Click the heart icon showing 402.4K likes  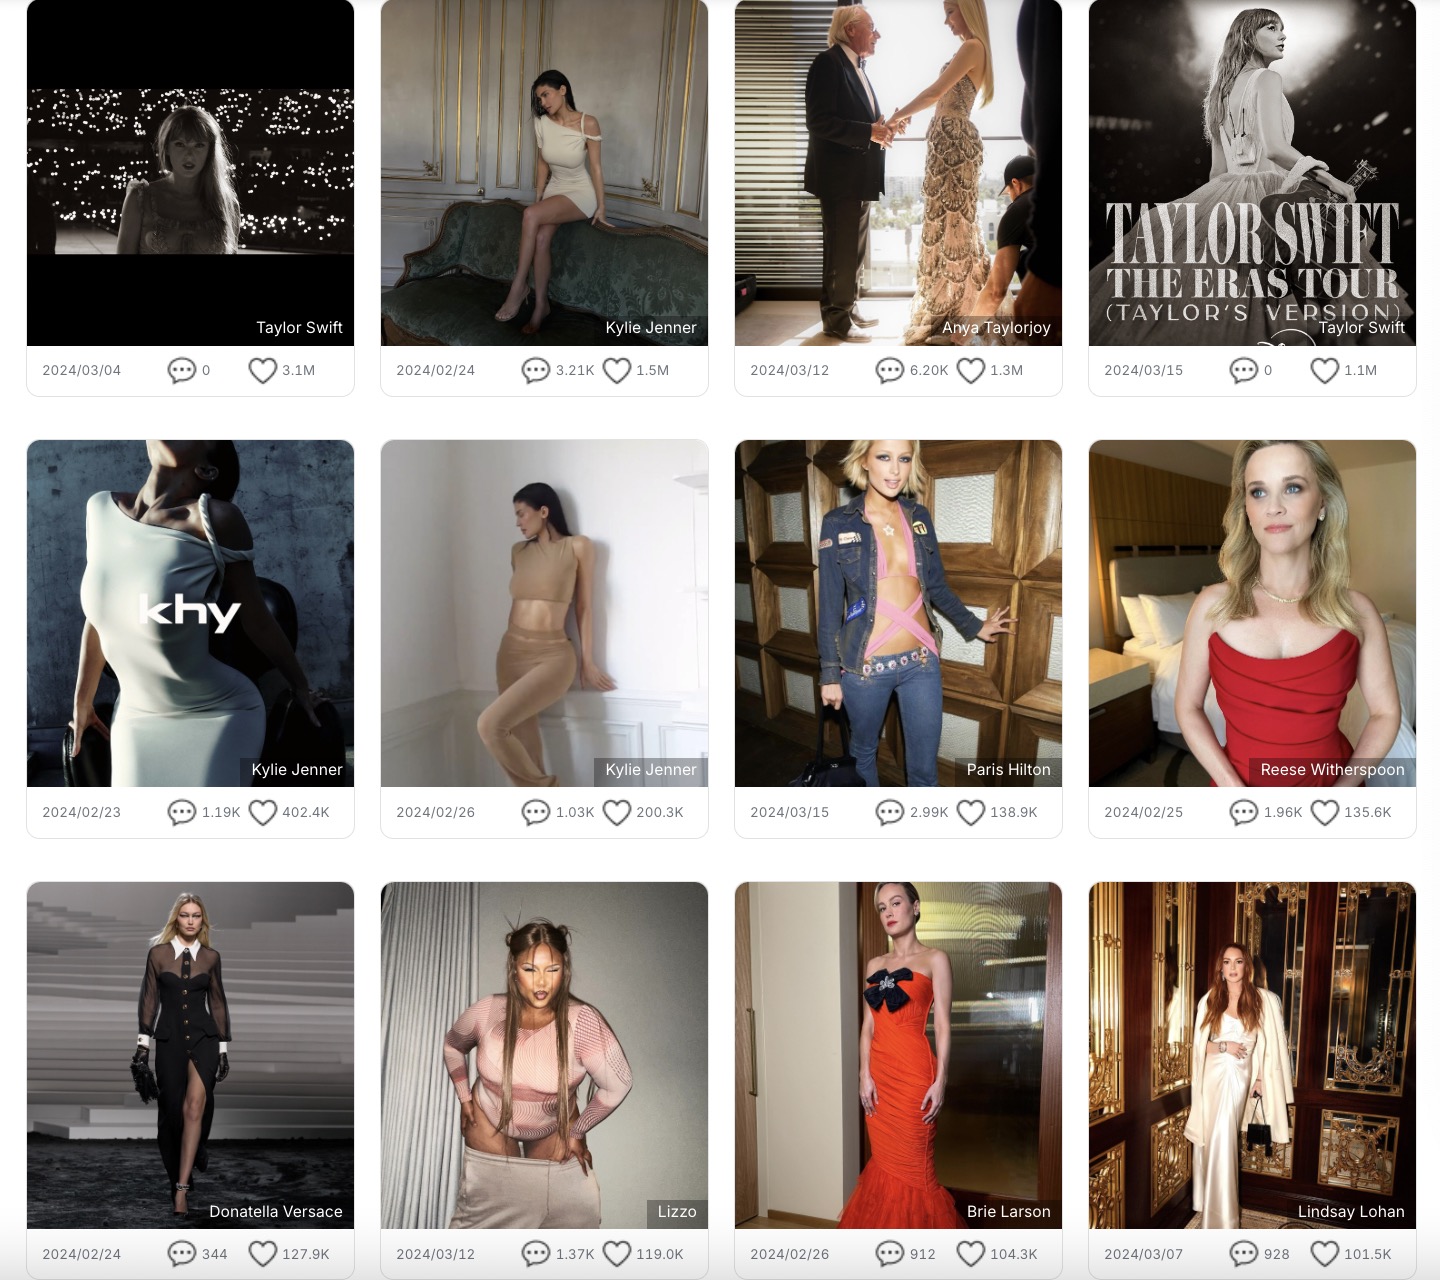262,813
